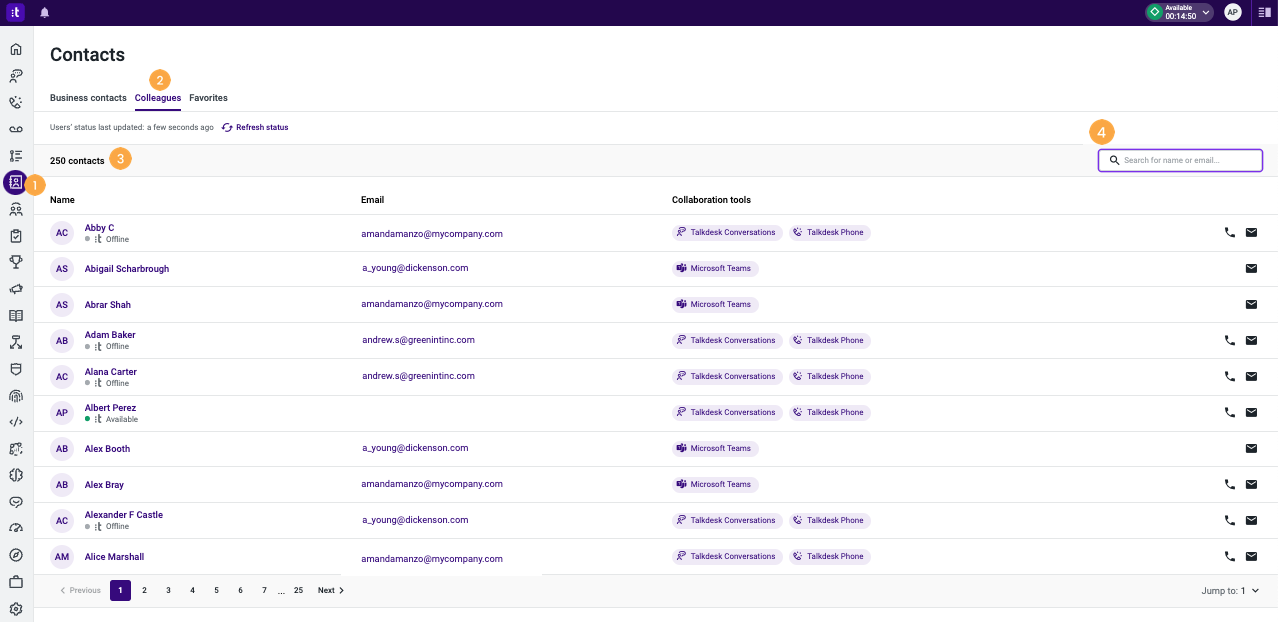Email Alice Marshall via the envelope icon

click(x=1251, y=556)
